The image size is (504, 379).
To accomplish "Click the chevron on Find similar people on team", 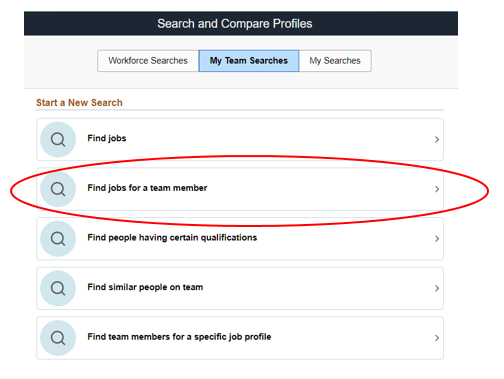I will pos(437,288).
